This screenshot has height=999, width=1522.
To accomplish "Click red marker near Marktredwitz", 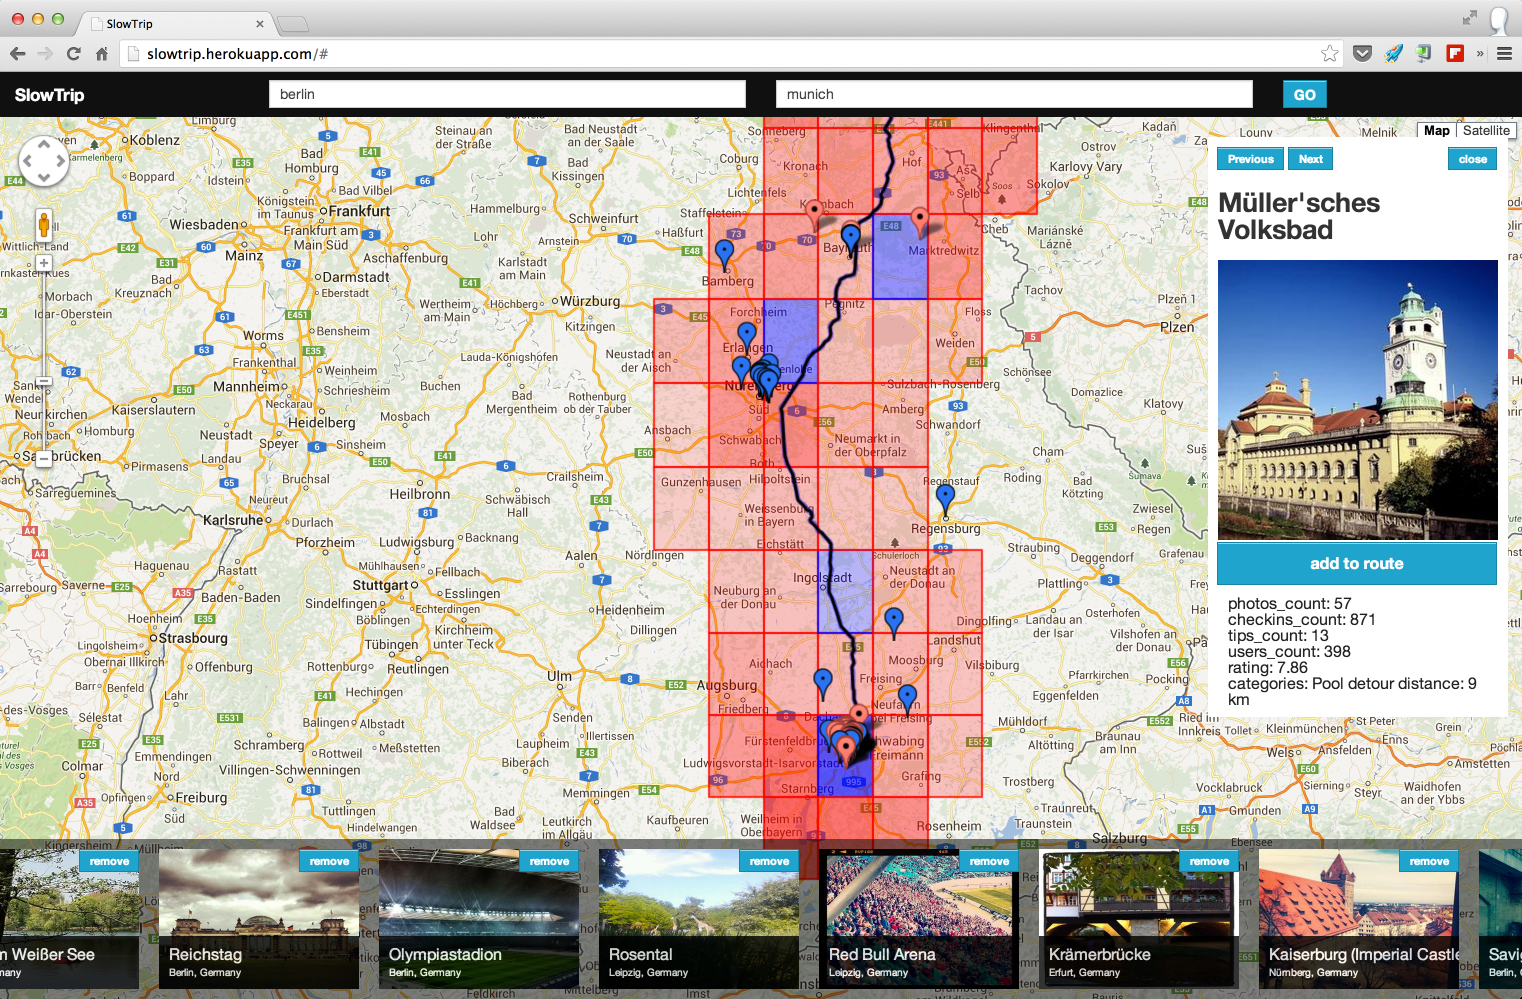I will pos(920,222).
